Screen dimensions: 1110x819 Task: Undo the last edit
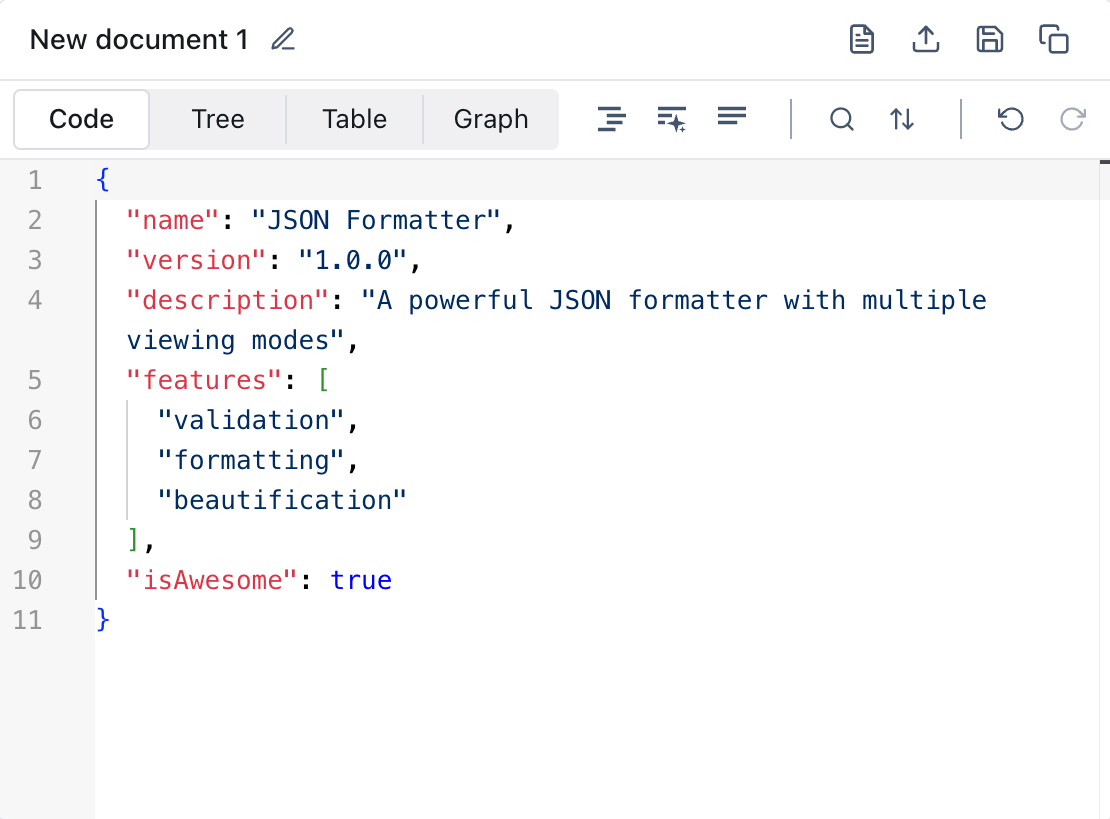[1010, 118]
